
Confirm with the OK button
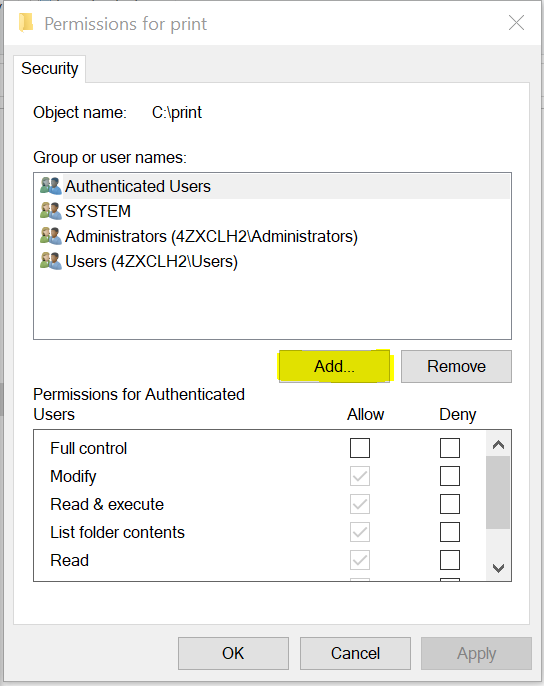coord(233,653)
